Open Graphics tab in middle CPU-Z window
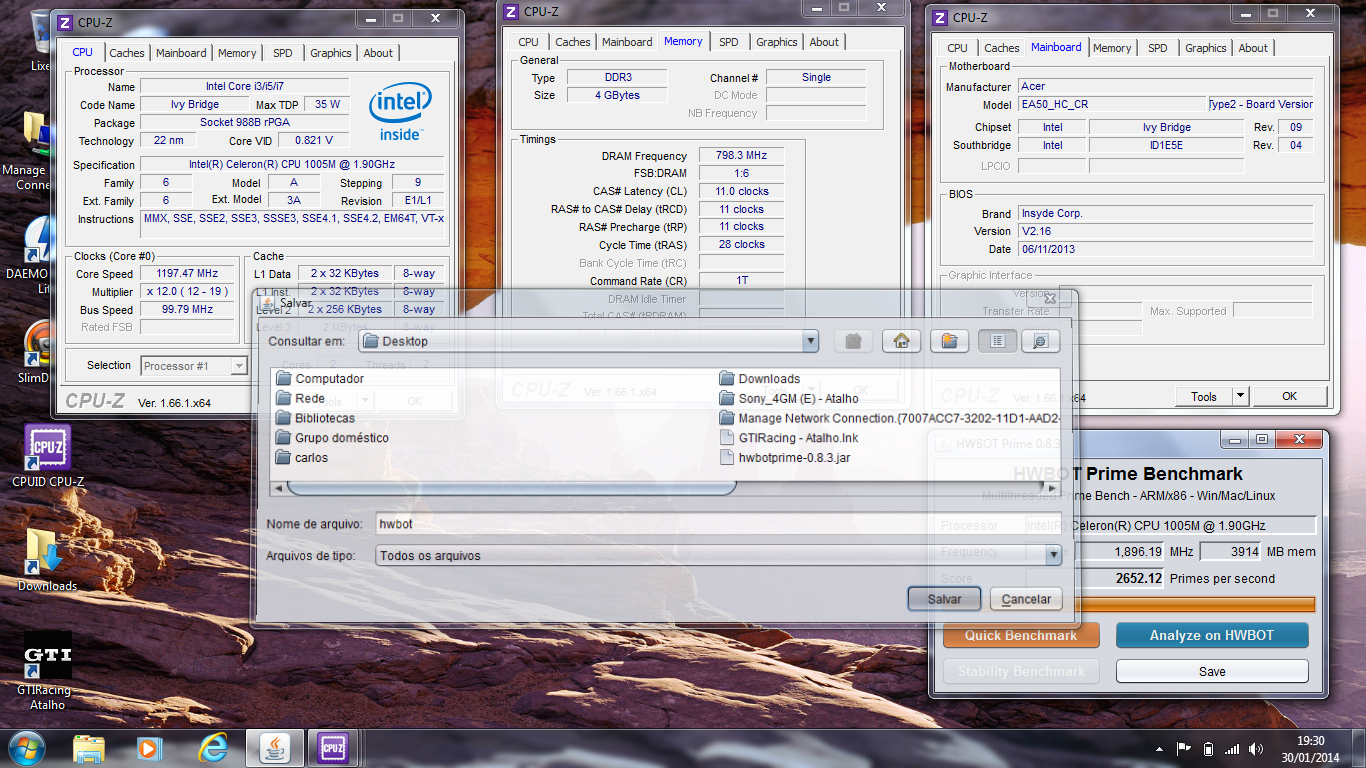The height and width of the screenshot is (768, 1366). [x=777, y=42]
